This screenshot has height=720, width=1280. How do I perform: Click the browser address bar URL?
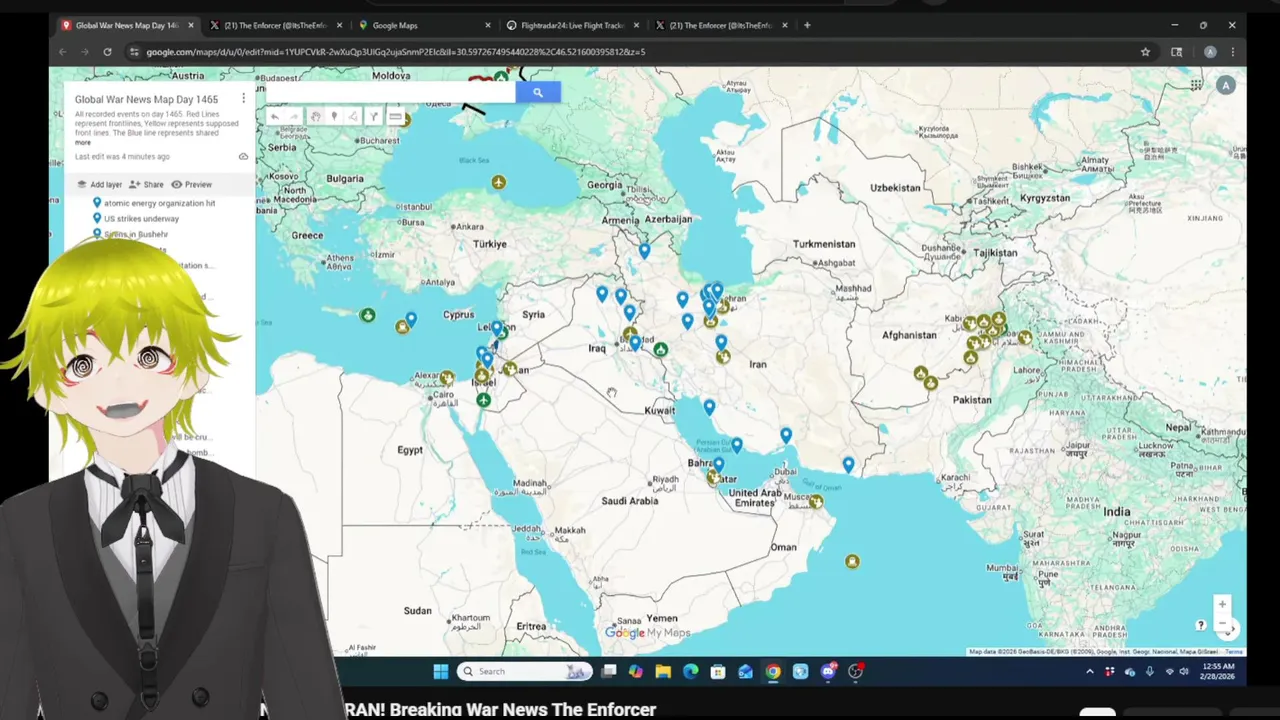click(x=395, y=52)
